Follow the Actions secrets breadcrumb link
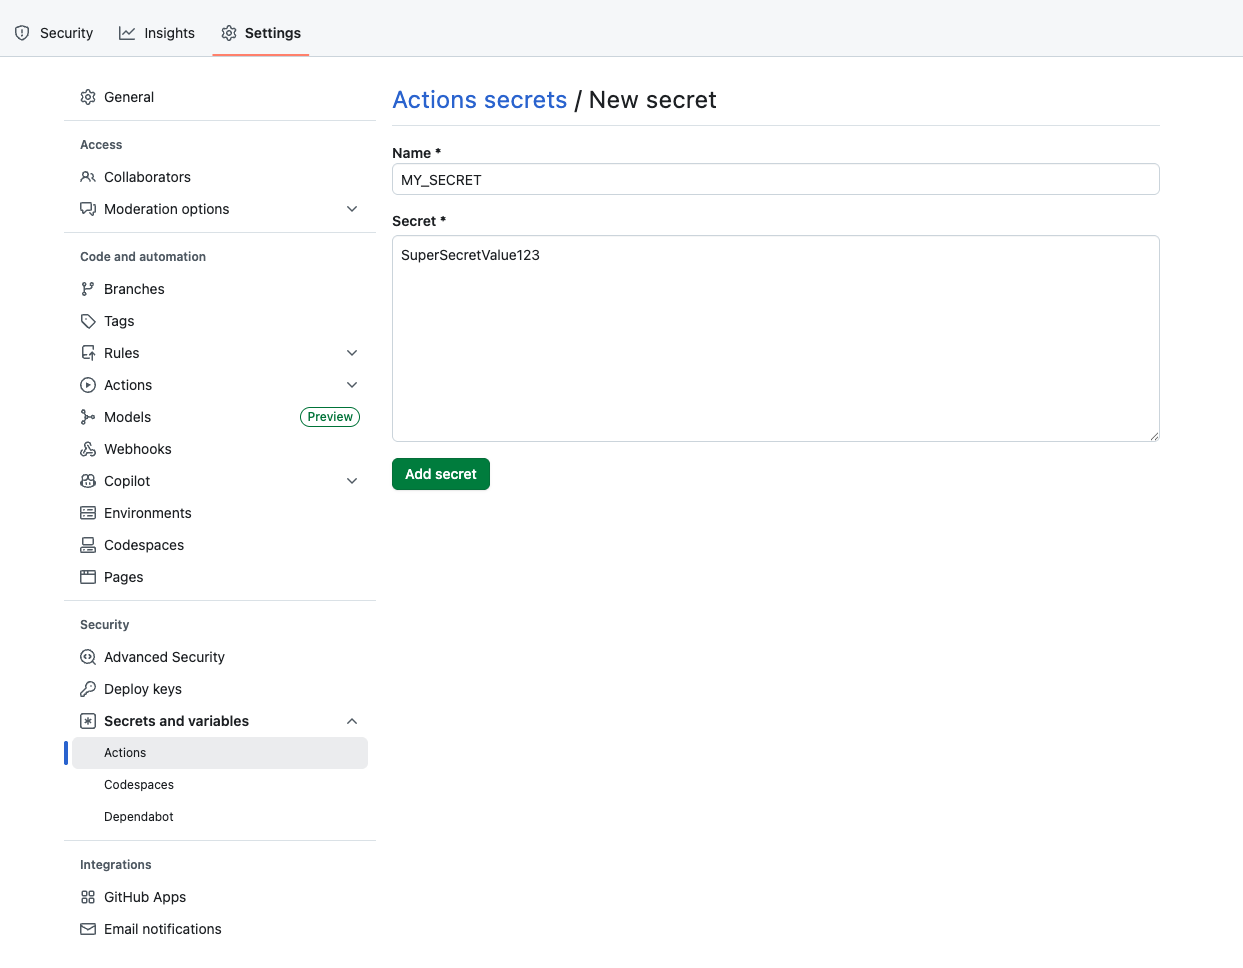This screenshot has width=1243, height=968. tap(479, 99)
